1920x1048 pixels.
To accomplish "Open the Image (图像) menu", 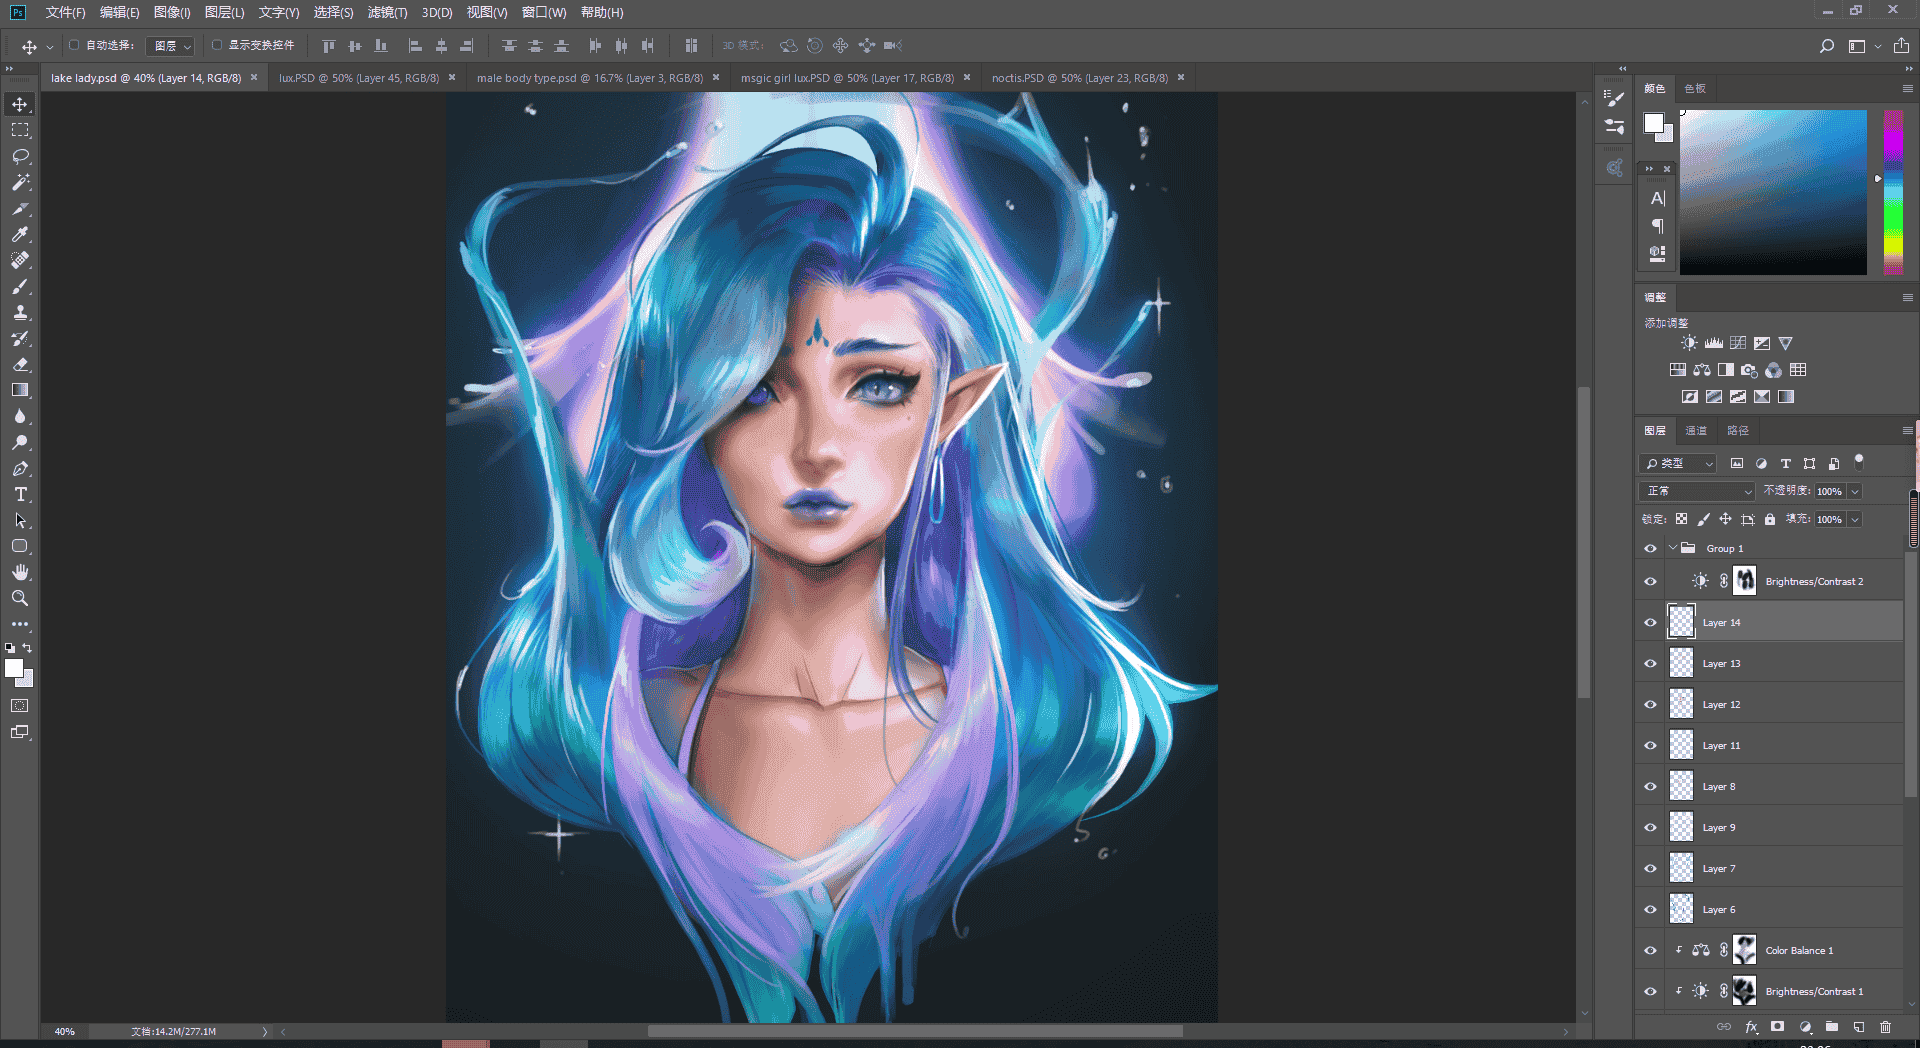I will (x=172, y=12).
